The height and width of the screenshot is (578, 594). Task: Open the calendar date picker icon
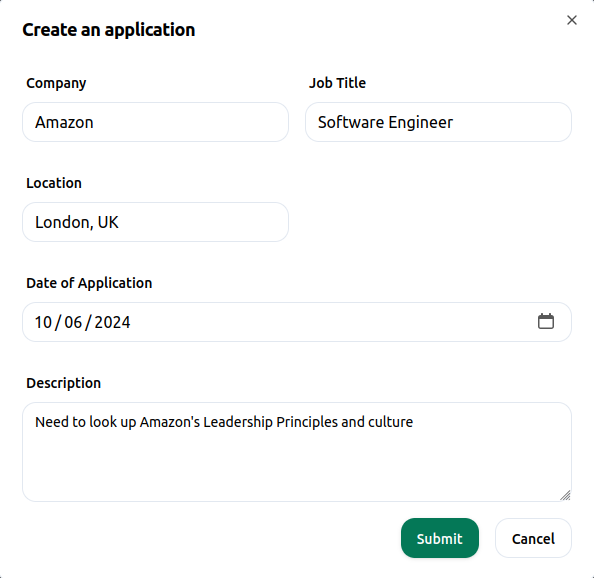(x=546, y=322)
